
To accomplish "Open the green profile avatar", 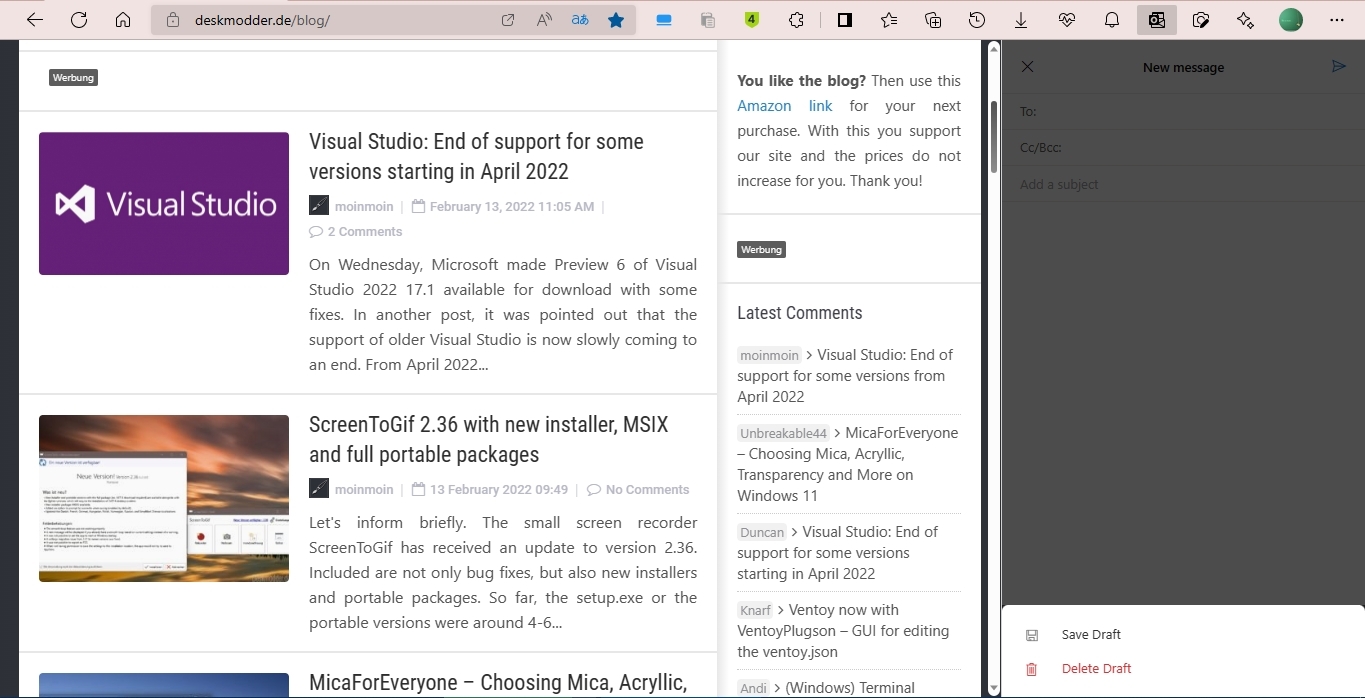I will click(1291, 20).
